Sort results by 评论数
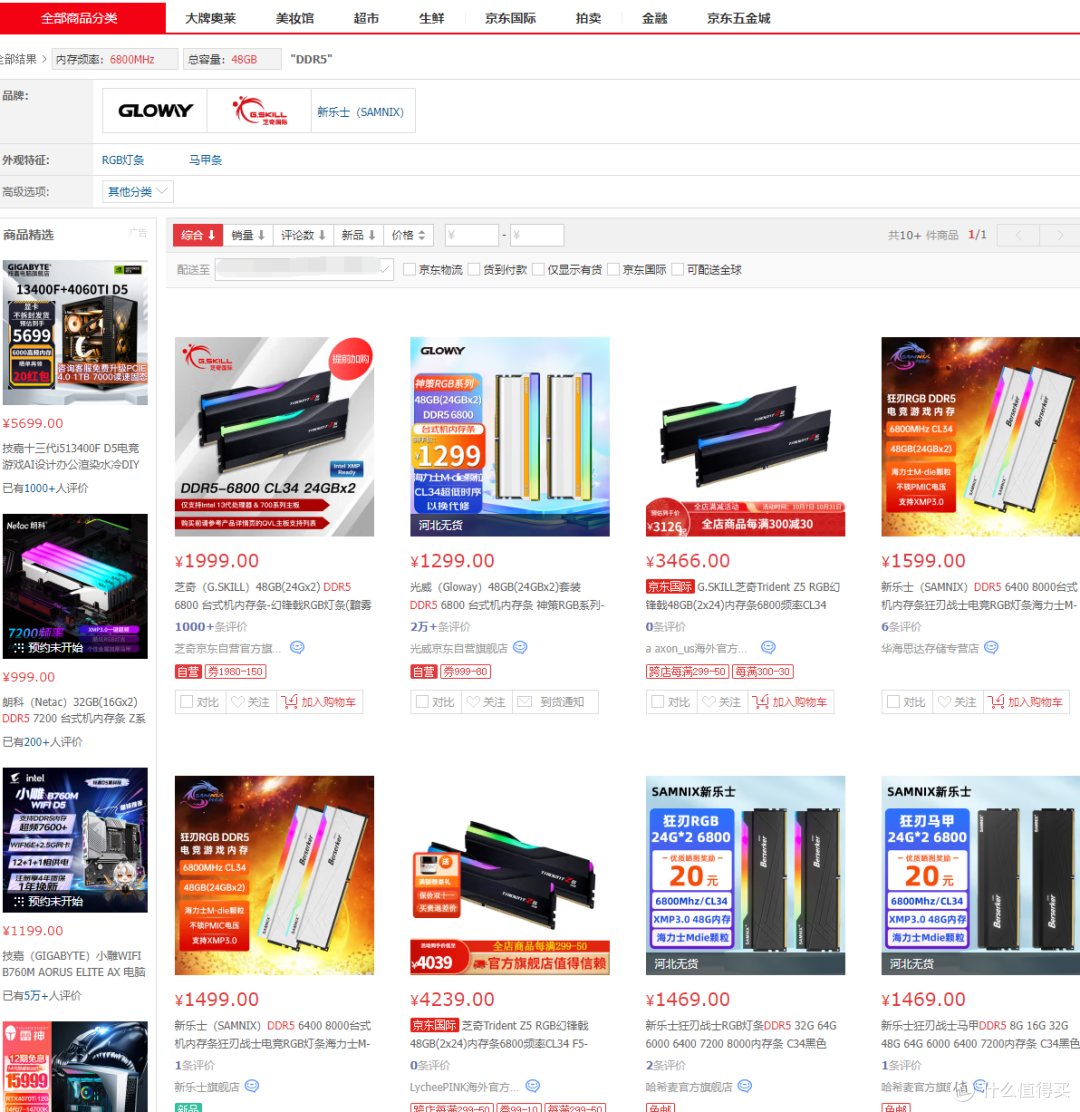1080x1112 pixels. click(304, 235)
